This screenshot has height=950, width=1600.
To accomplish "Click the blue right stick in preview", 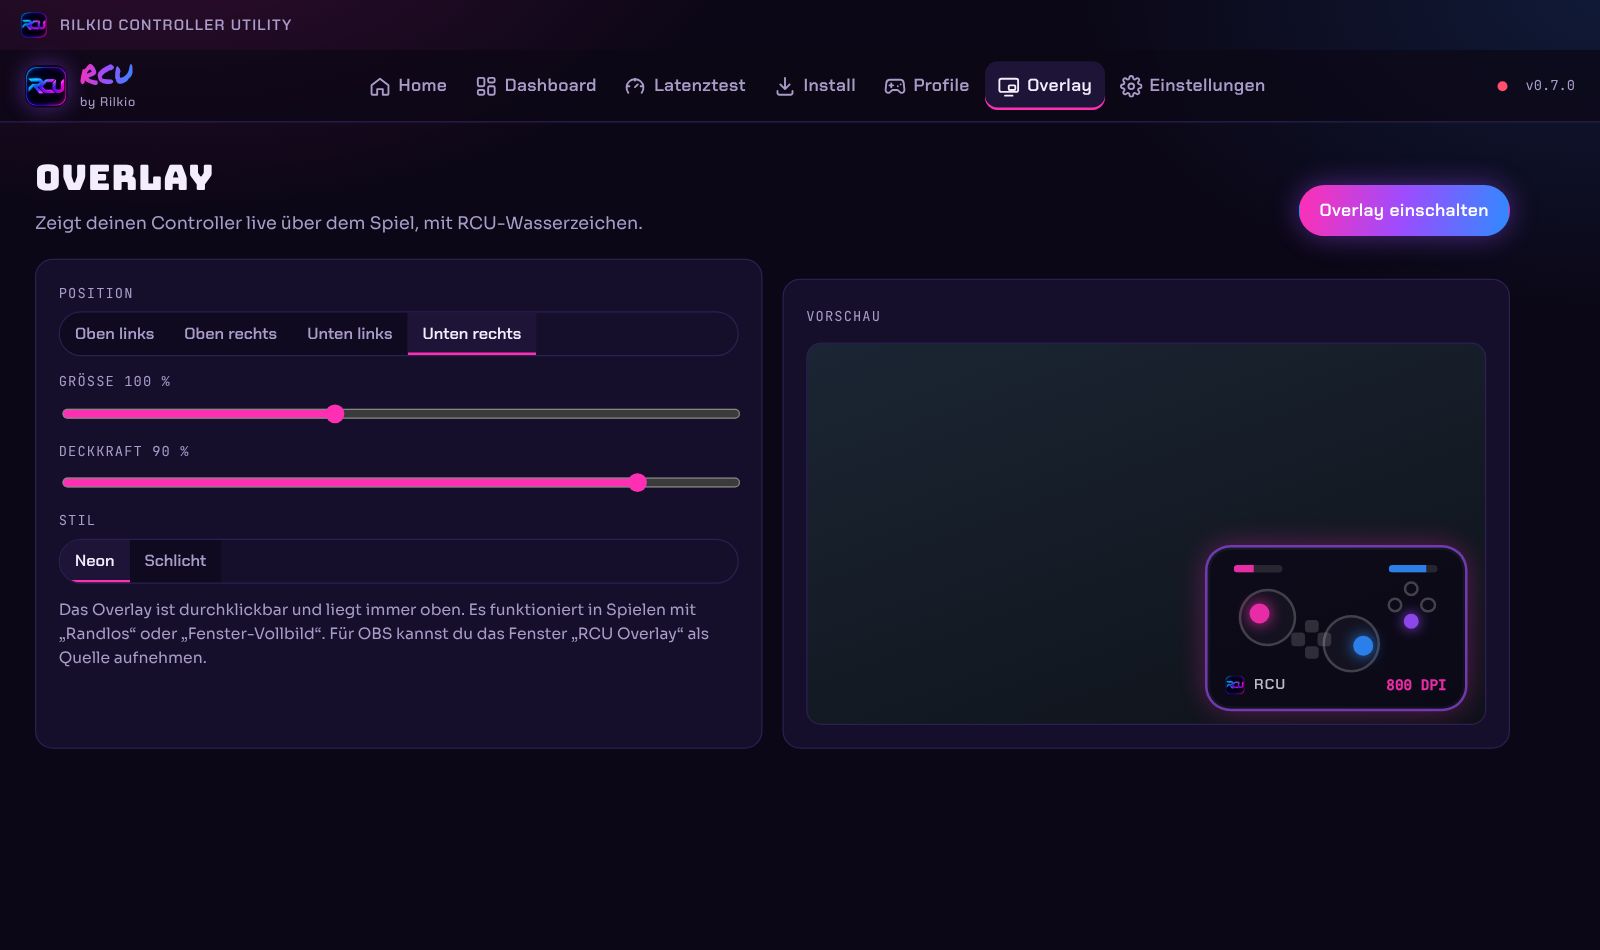I will click(x=1363, y=646).
